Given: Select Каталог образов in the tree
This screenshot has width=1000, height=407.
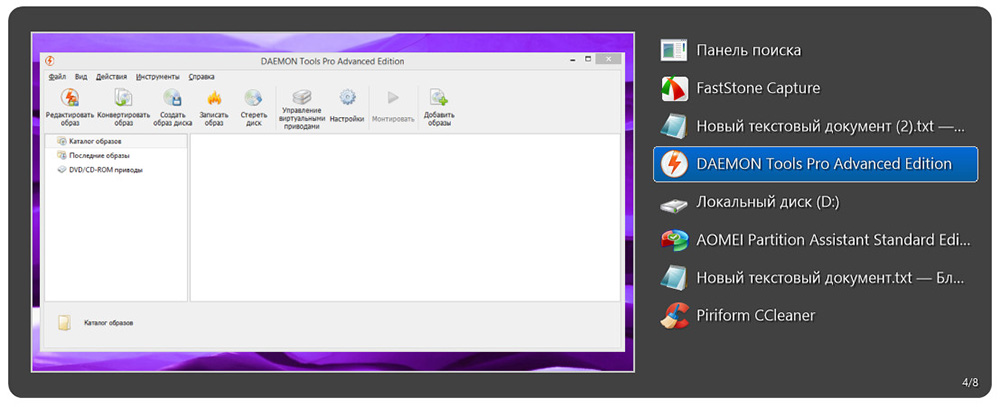Looking at the screenshot, I should [116, 141].
